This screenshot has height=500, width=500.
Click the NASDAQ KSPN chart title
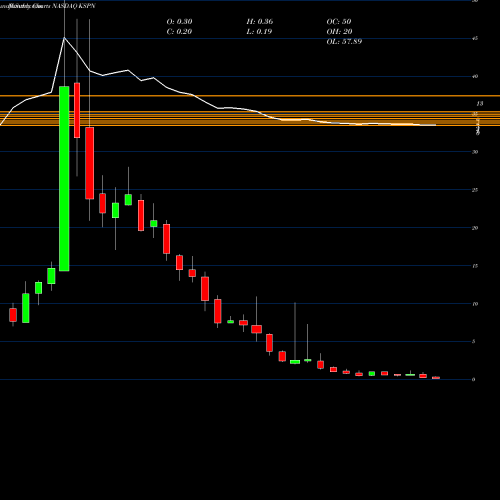point(74,6)
